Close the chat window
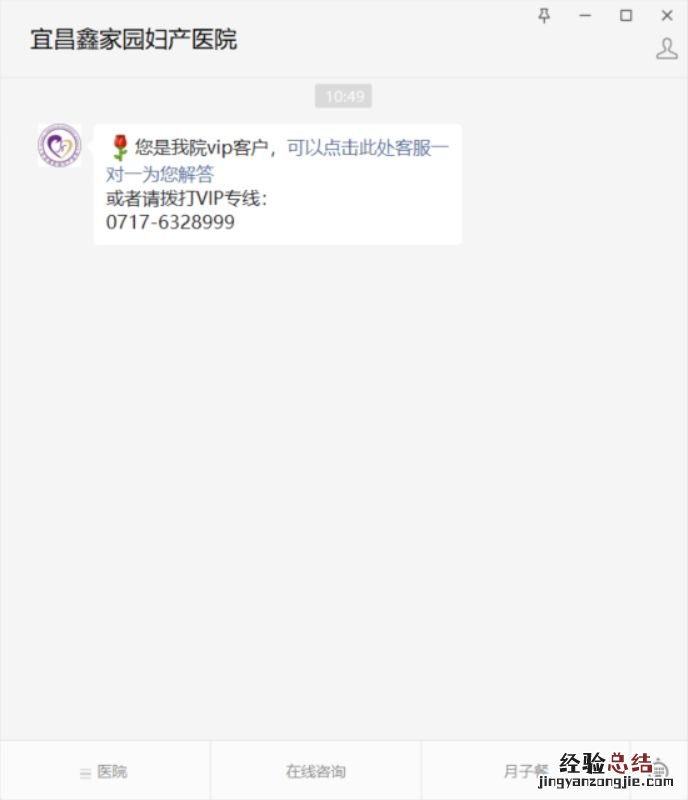This screenshot has height=800, width=688. pyautogui.click(x=667, y=16)
